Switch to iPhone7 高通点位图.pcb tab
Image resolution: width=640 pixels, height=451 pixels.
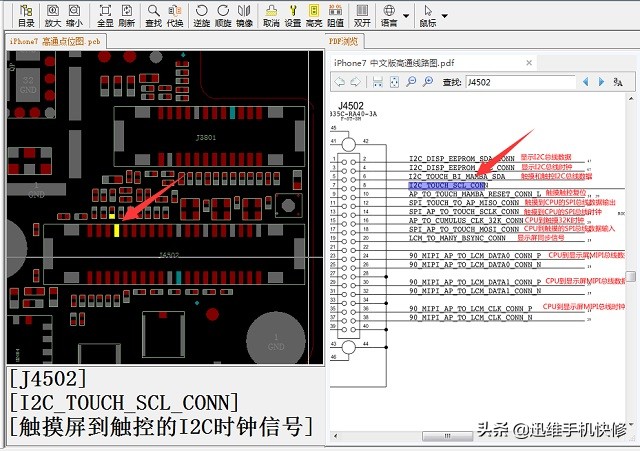coord(55,41)
